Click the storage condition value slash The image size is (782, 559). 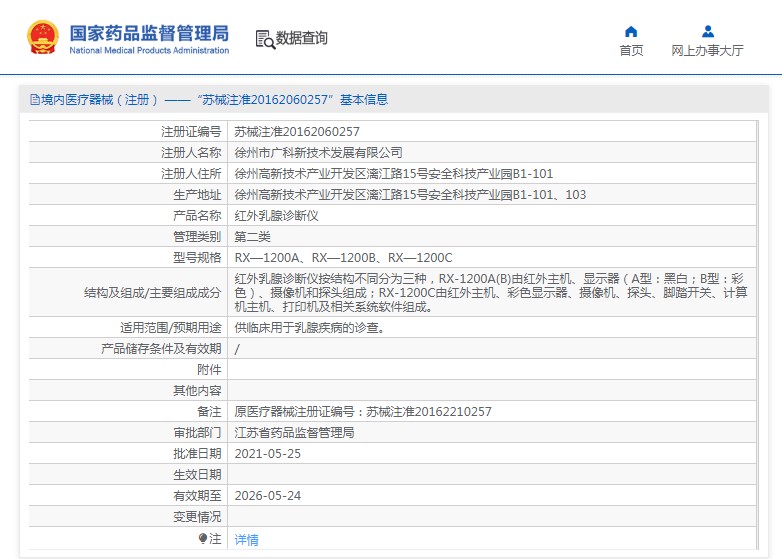coord(237,349)
